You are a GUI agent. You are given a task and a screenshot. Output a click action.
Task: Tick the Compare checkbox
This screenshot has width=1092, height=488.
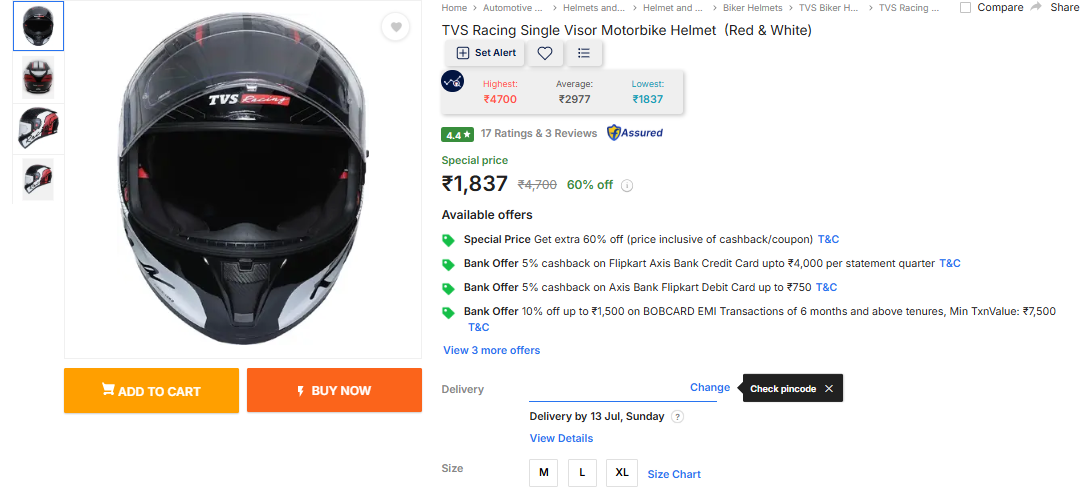[x=965, y=8]
